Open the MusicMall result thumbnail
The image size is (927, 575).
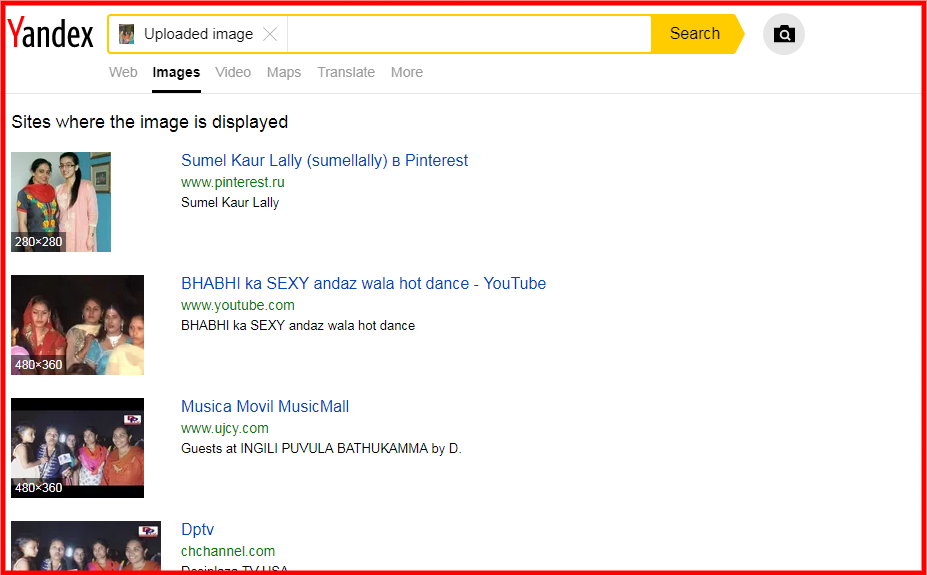point(77,448)
